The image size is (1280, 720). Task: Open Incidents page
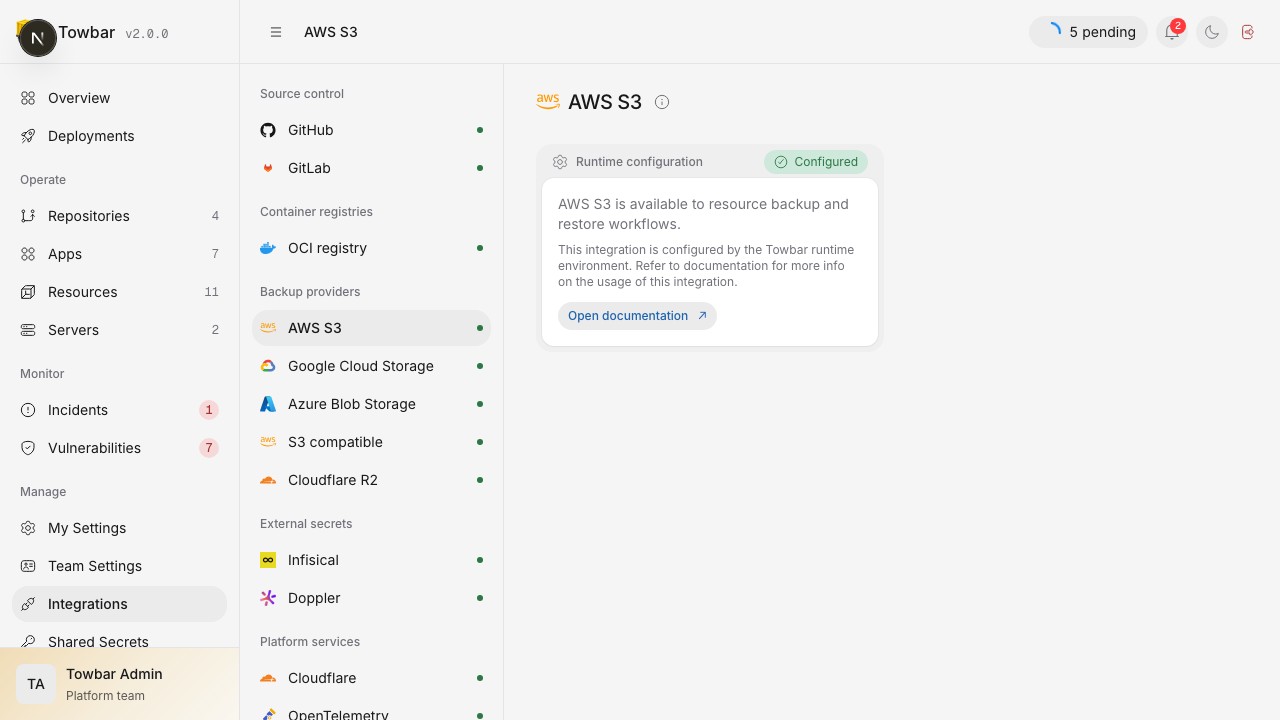pyautogui.click(x=120, y=410)
